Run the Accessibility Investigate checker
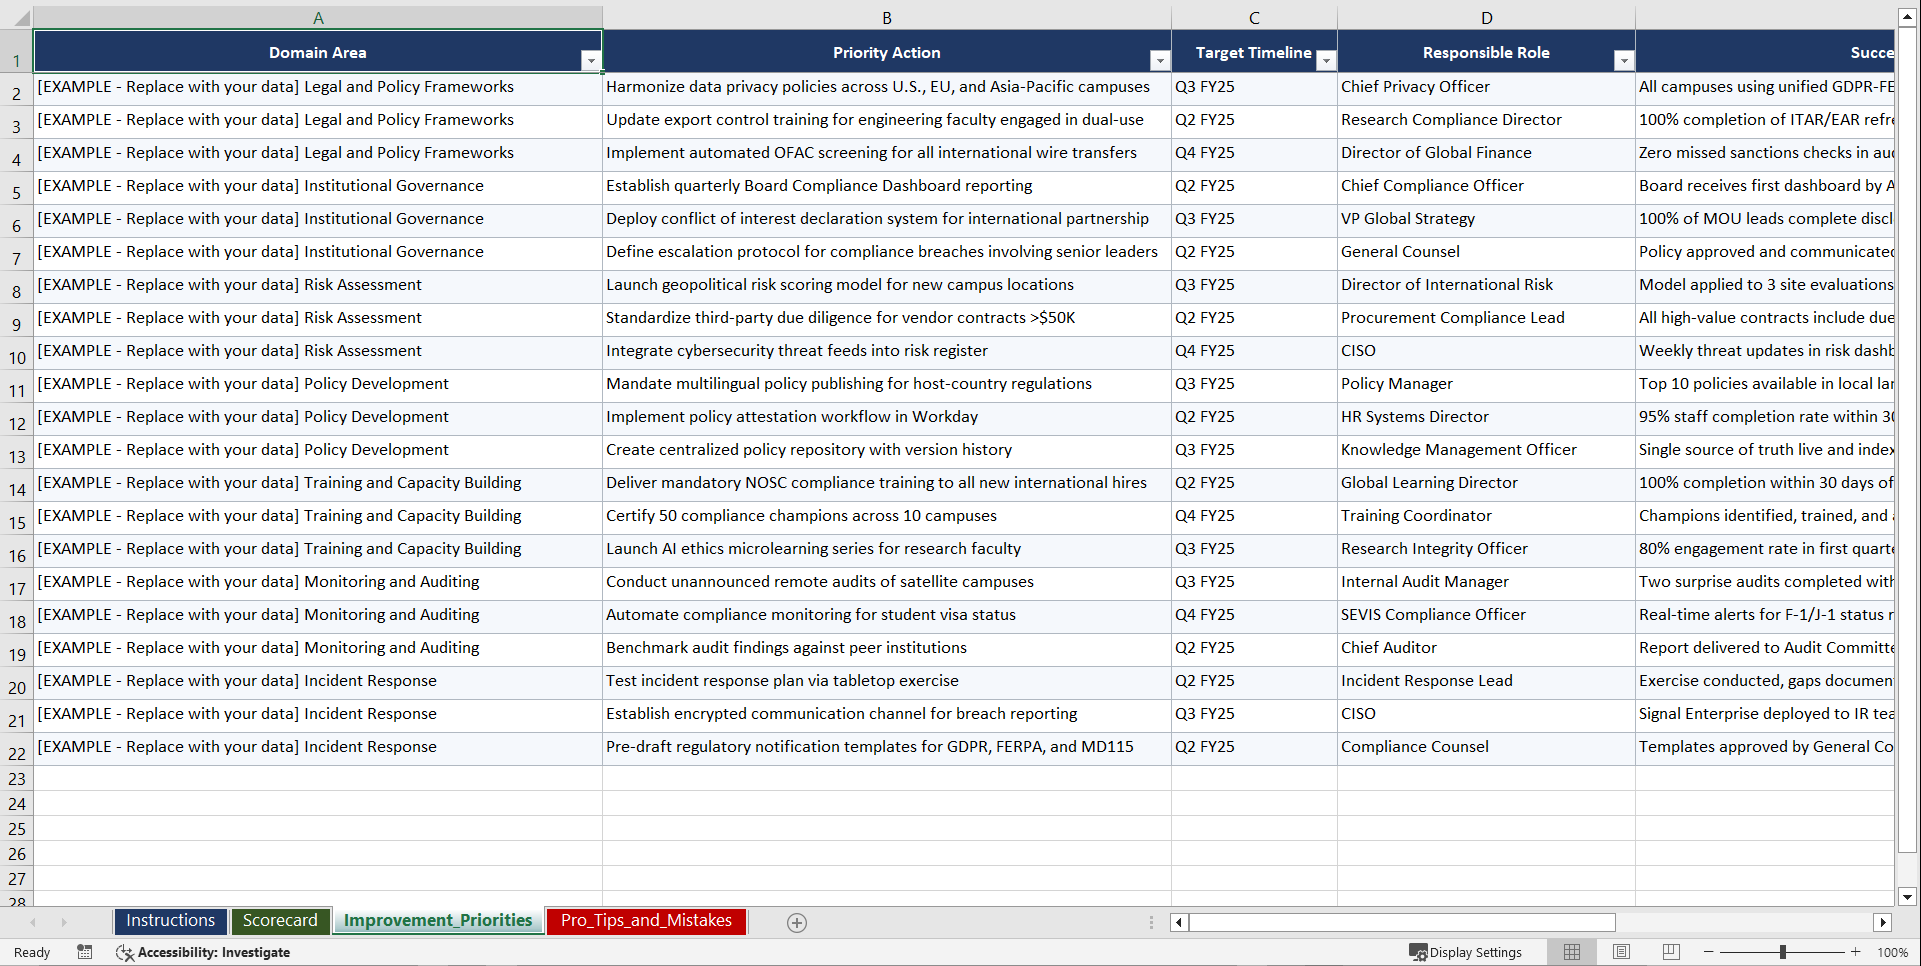 [x=203, y=952]
